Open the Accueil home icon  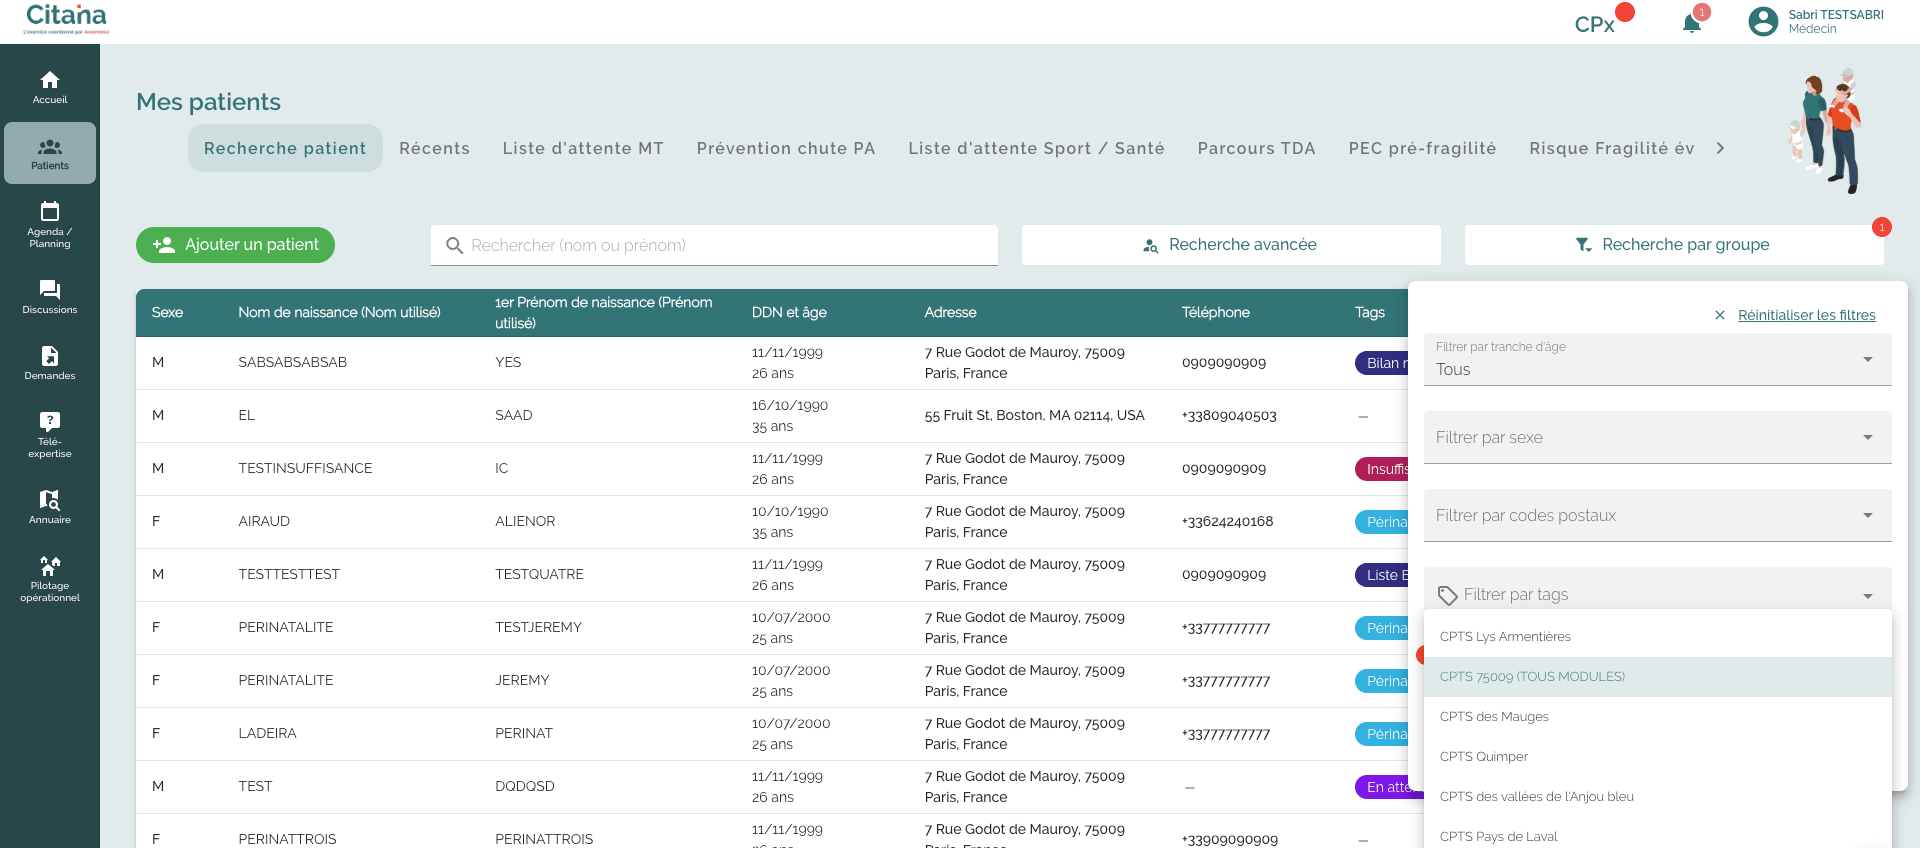(x=50, y=81)
